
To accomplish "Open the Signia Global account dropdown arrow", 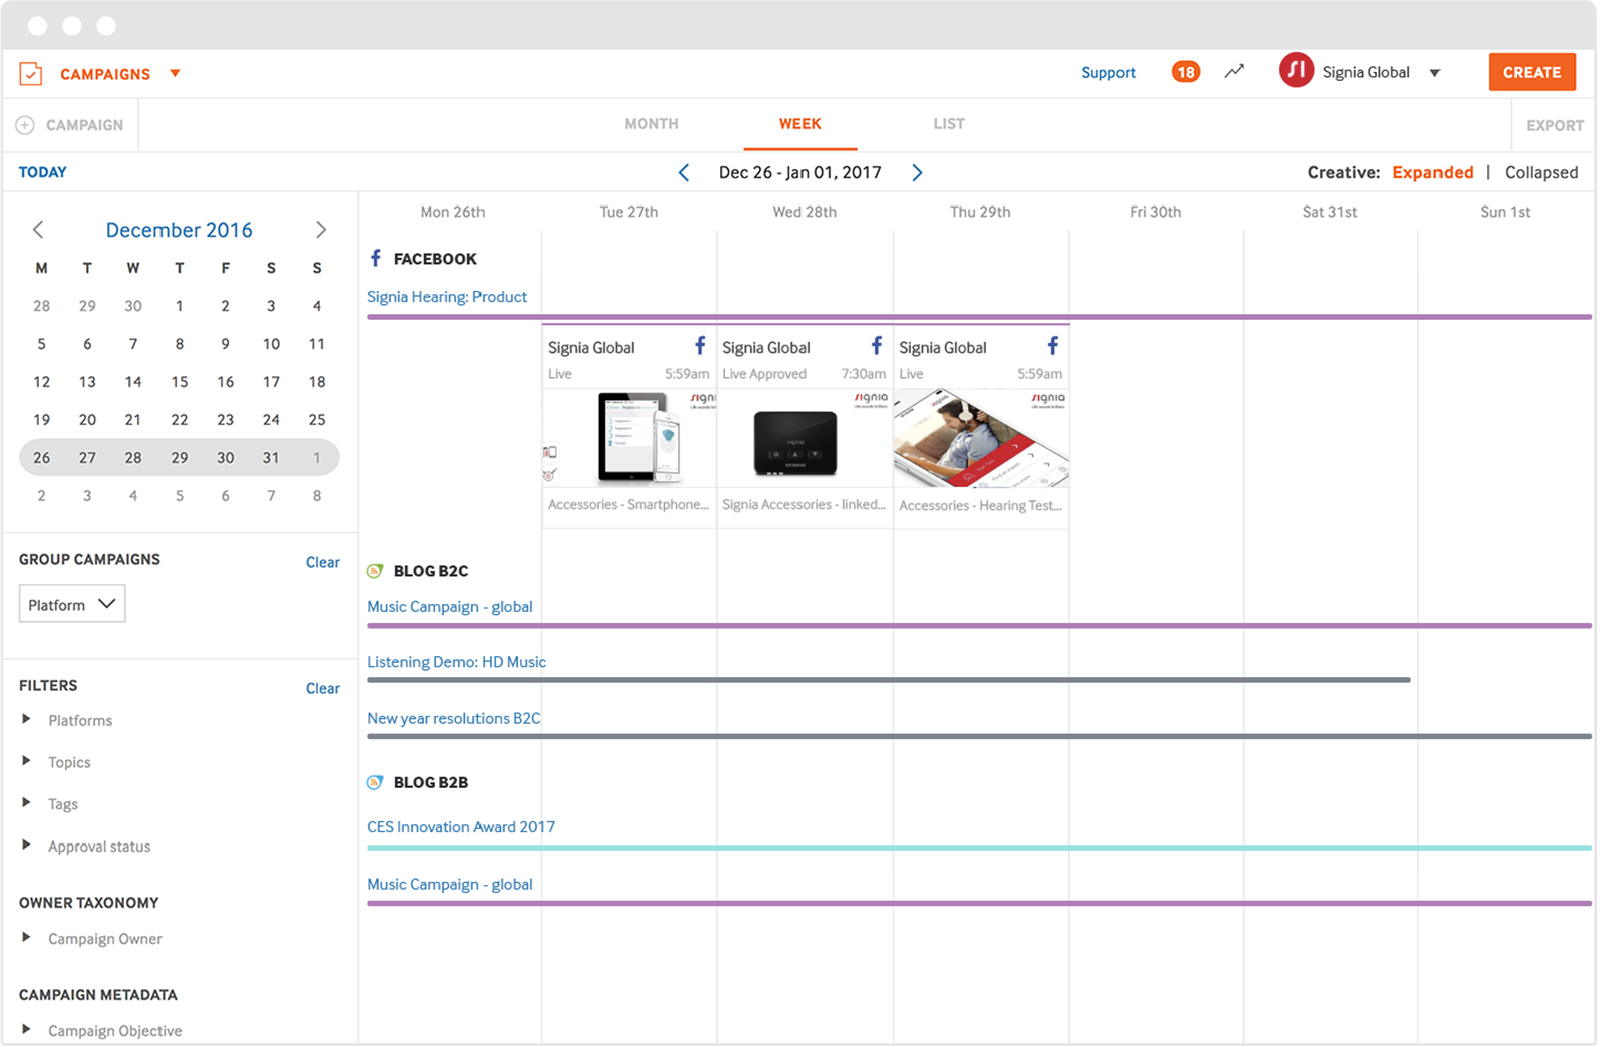I will click(1435, 73).
